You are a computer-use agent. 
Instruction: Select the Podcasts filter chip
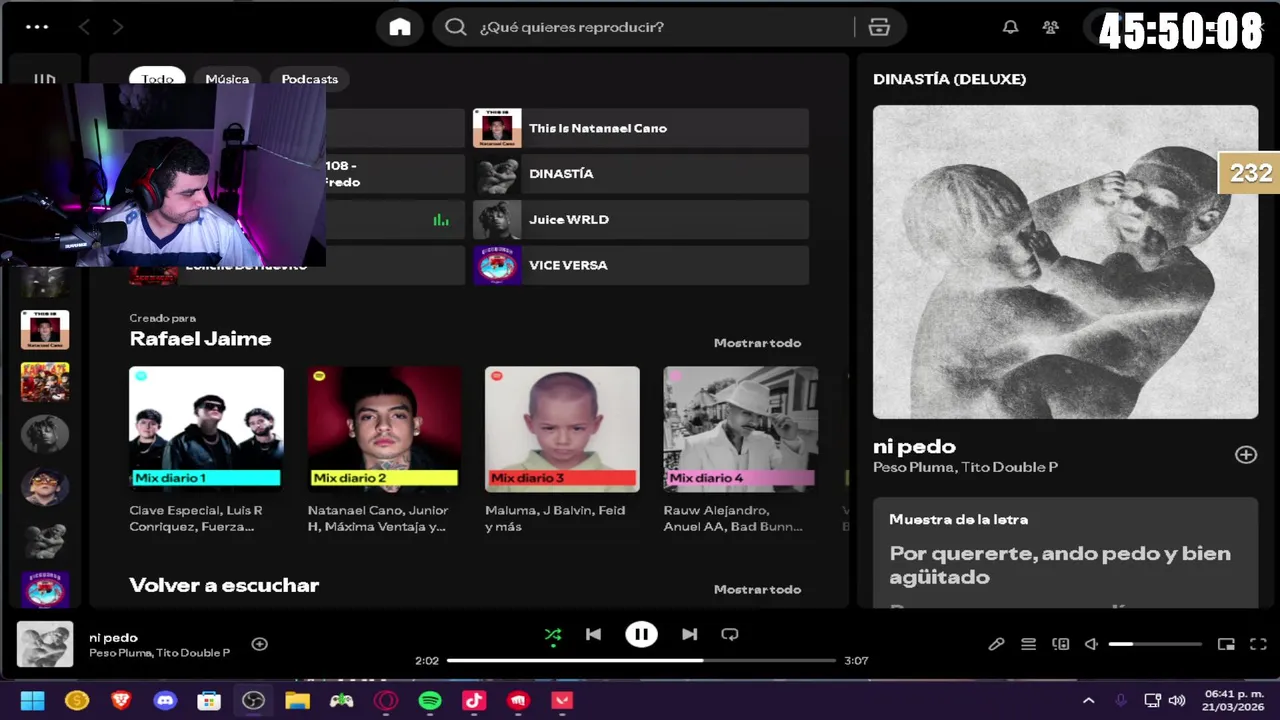pos(310,79)
